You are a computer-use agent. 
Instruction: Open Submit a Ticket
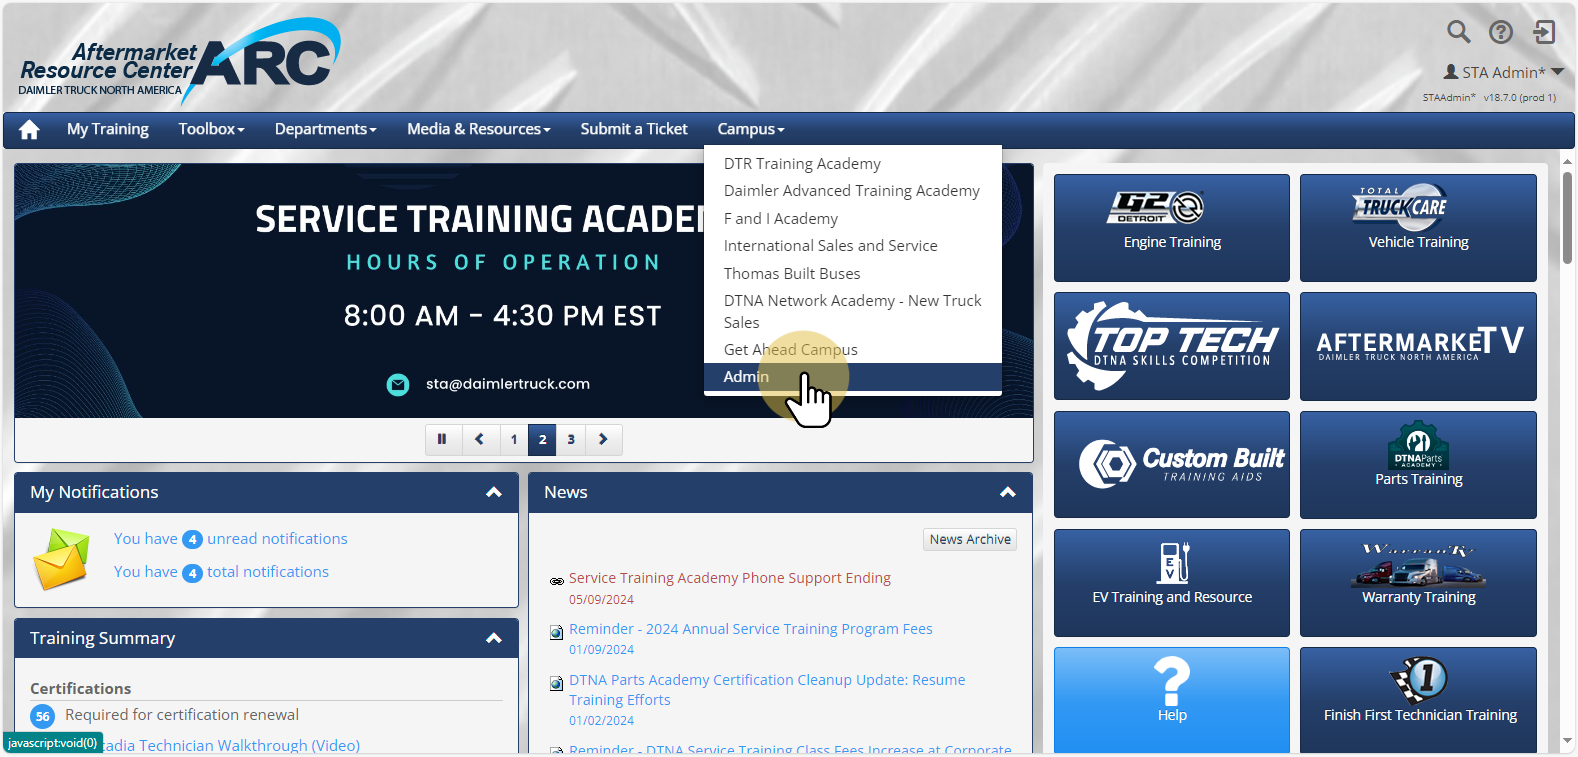point(634,129)
